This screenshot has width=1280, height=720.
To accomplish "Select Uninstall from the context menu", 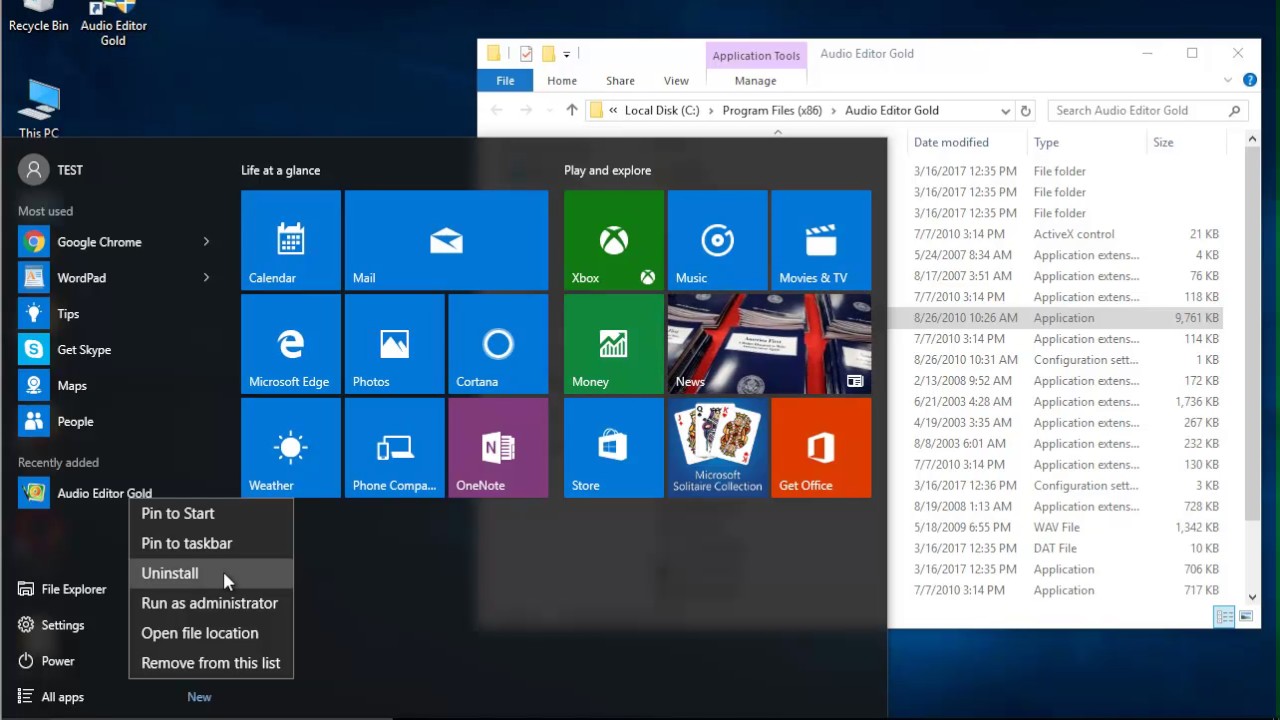I will coord(211,573).
